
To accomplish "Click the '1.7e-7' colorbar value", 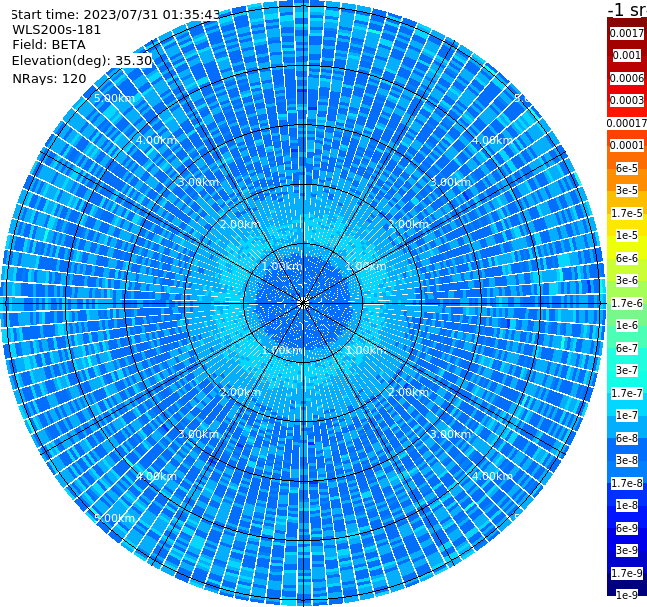I will click(x=627, y=393).
